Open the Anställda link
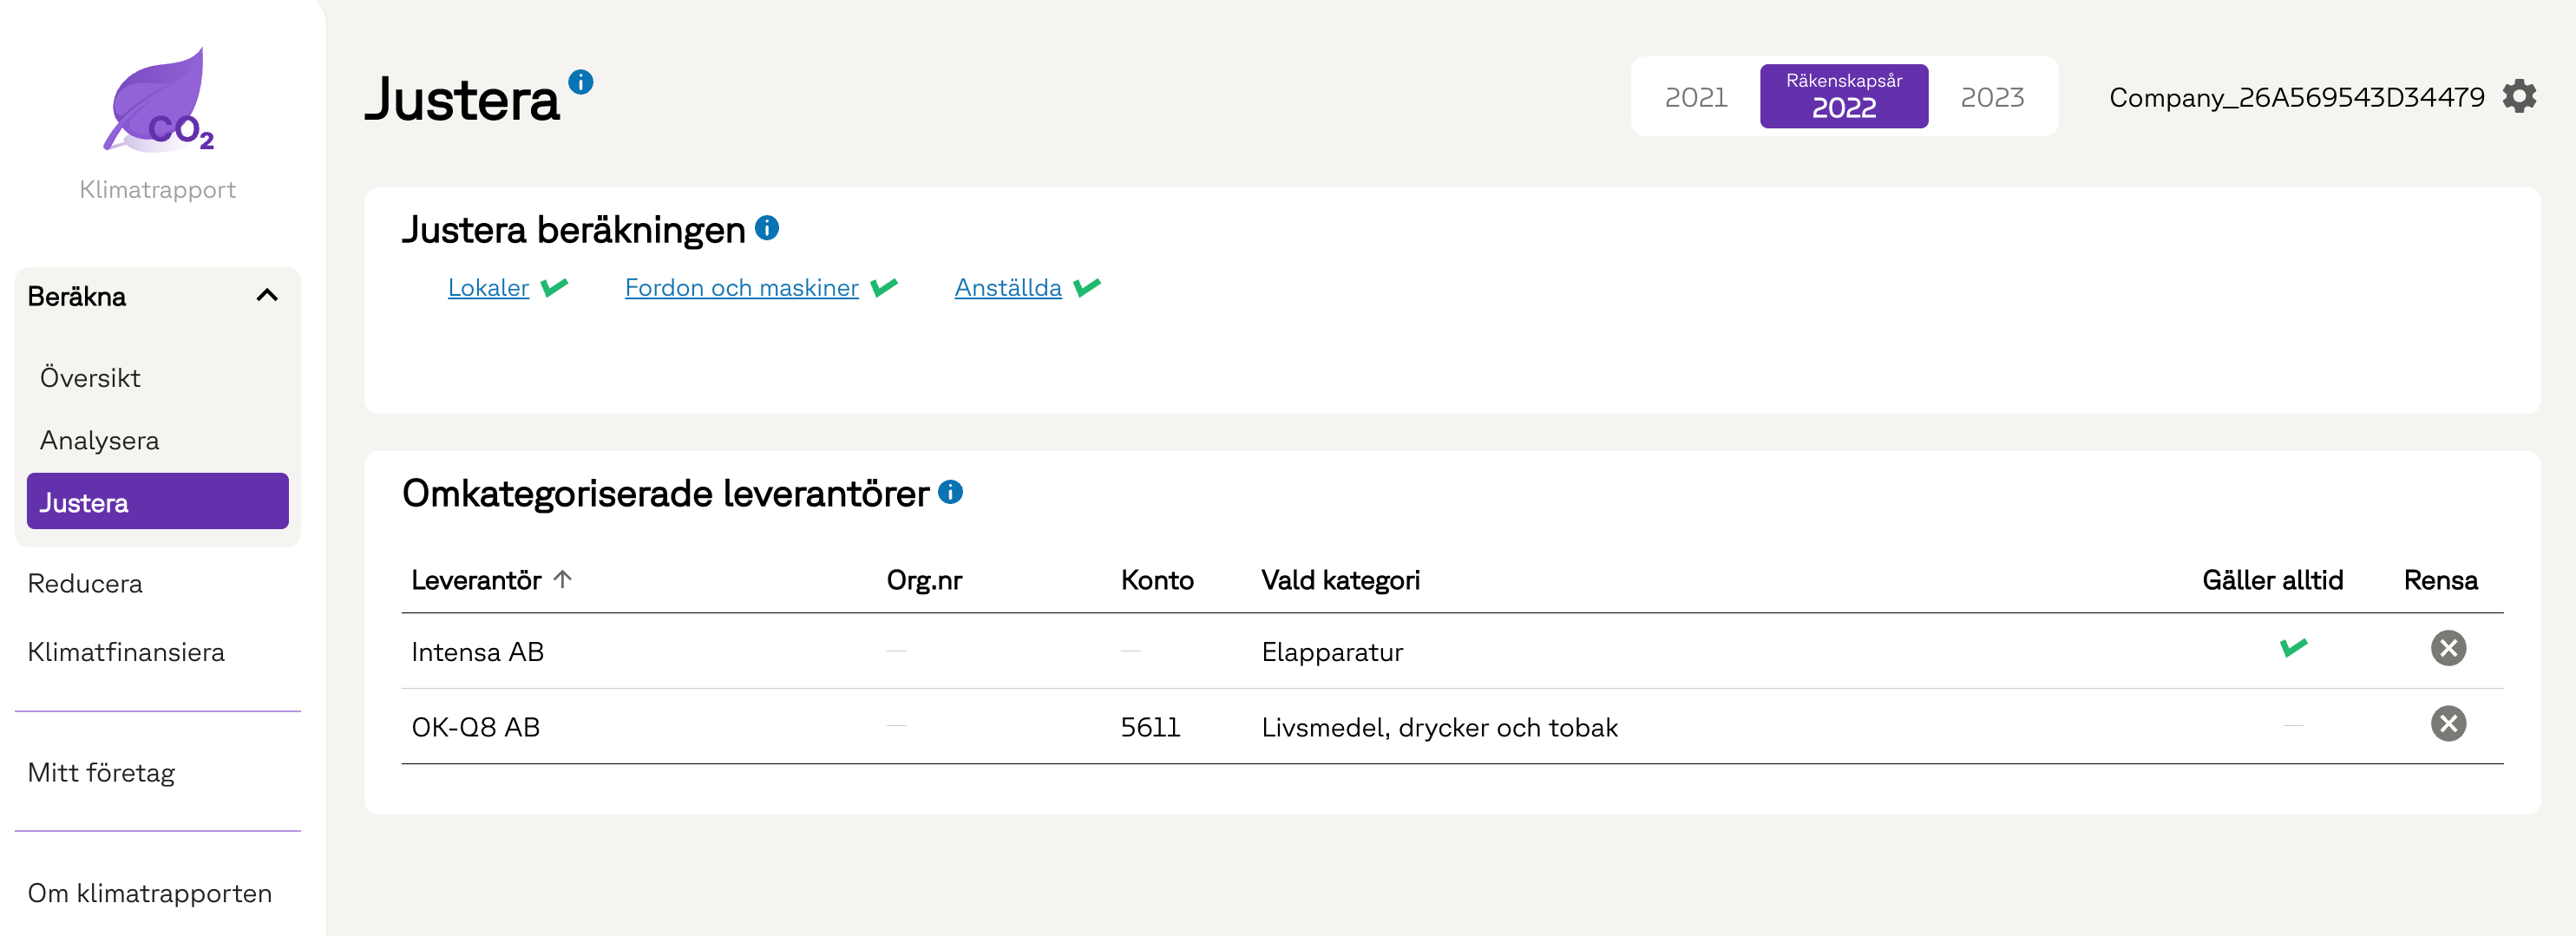Image resolution: width=2576 pixels, height=936 pixels. pyautogui.click(x=1007, y=288)
